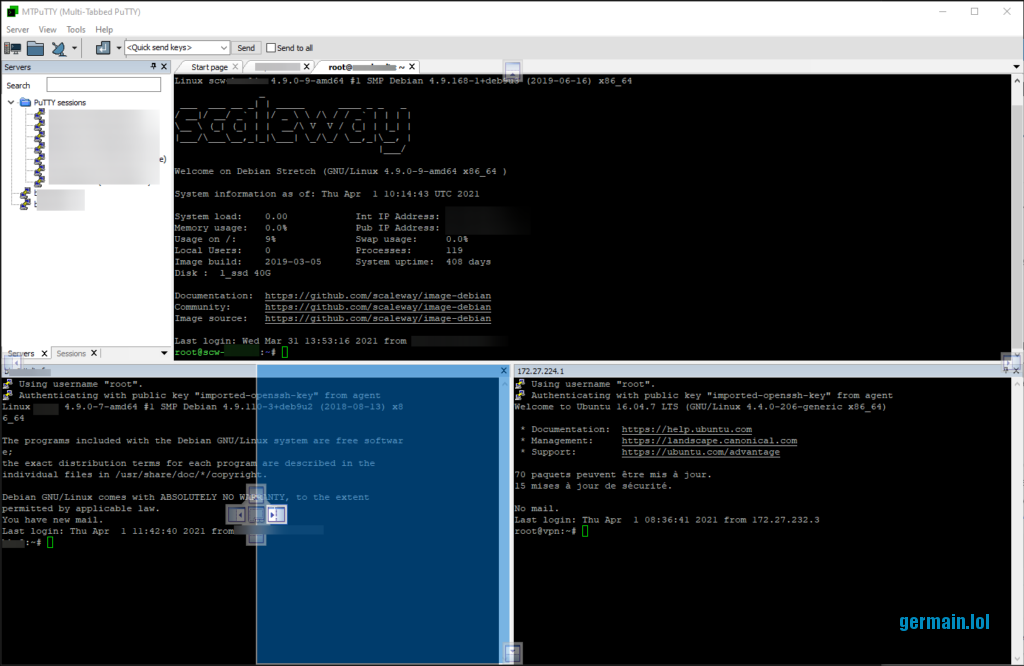Viewport: 1024px width, 666px height.
Task: Switch to the Start page tab
Action: [209, 67]
